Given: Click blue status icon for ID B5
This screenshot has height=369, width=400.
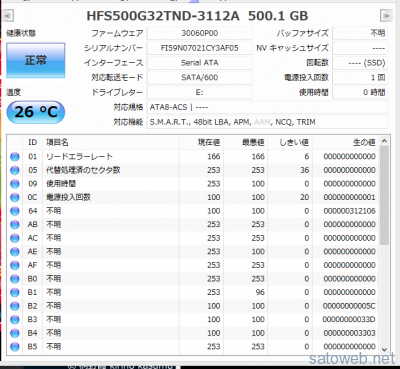Looking at the screenshot, I should point(15,347).
